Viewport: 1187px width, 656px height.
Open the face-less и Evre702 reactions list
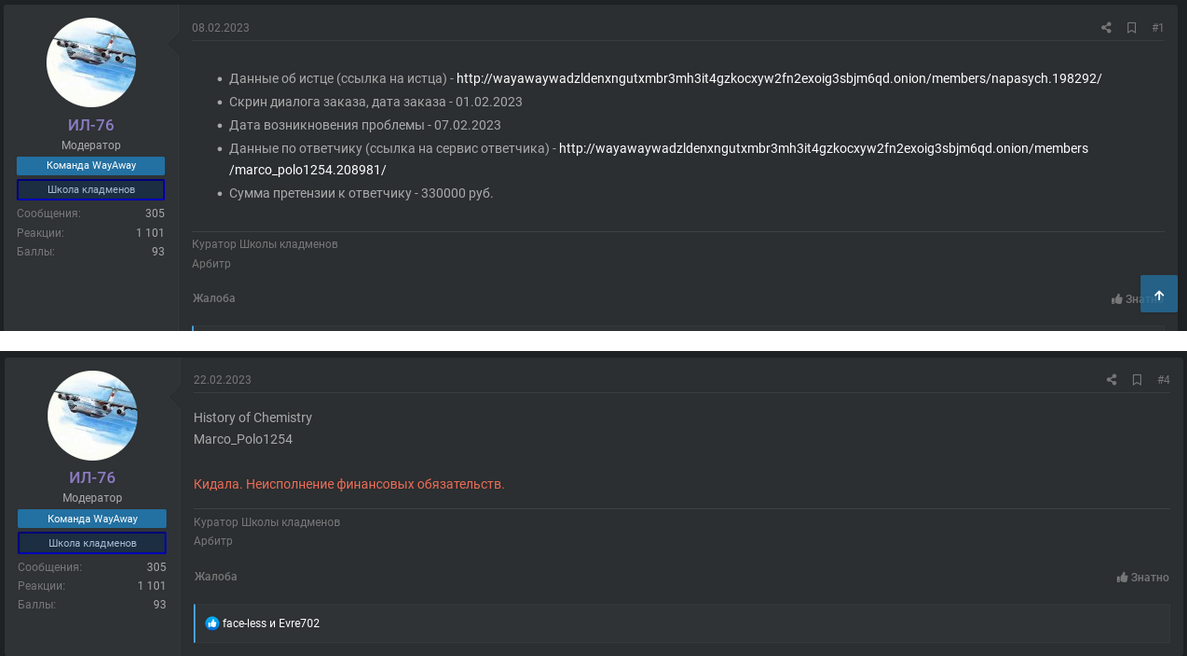tap(271, 623)
